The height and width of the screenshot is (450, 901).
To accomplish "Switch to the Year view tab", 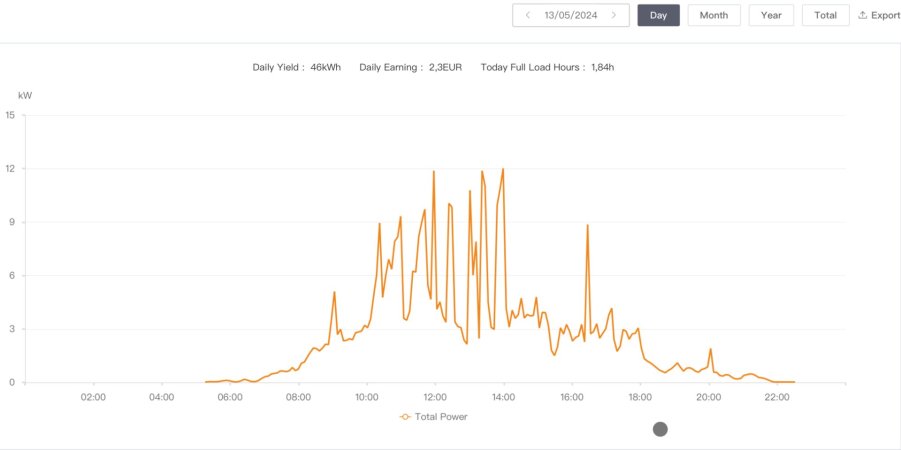I will pos(771,15).
